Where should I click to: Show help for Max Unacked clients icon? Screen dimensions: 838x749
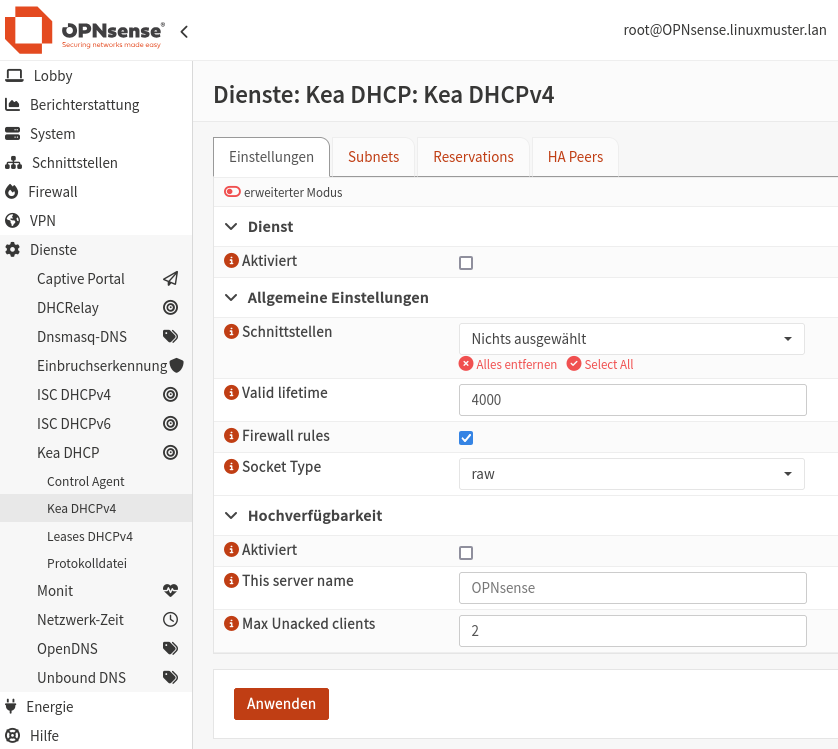pyautogui.click(x=231, y=623)
